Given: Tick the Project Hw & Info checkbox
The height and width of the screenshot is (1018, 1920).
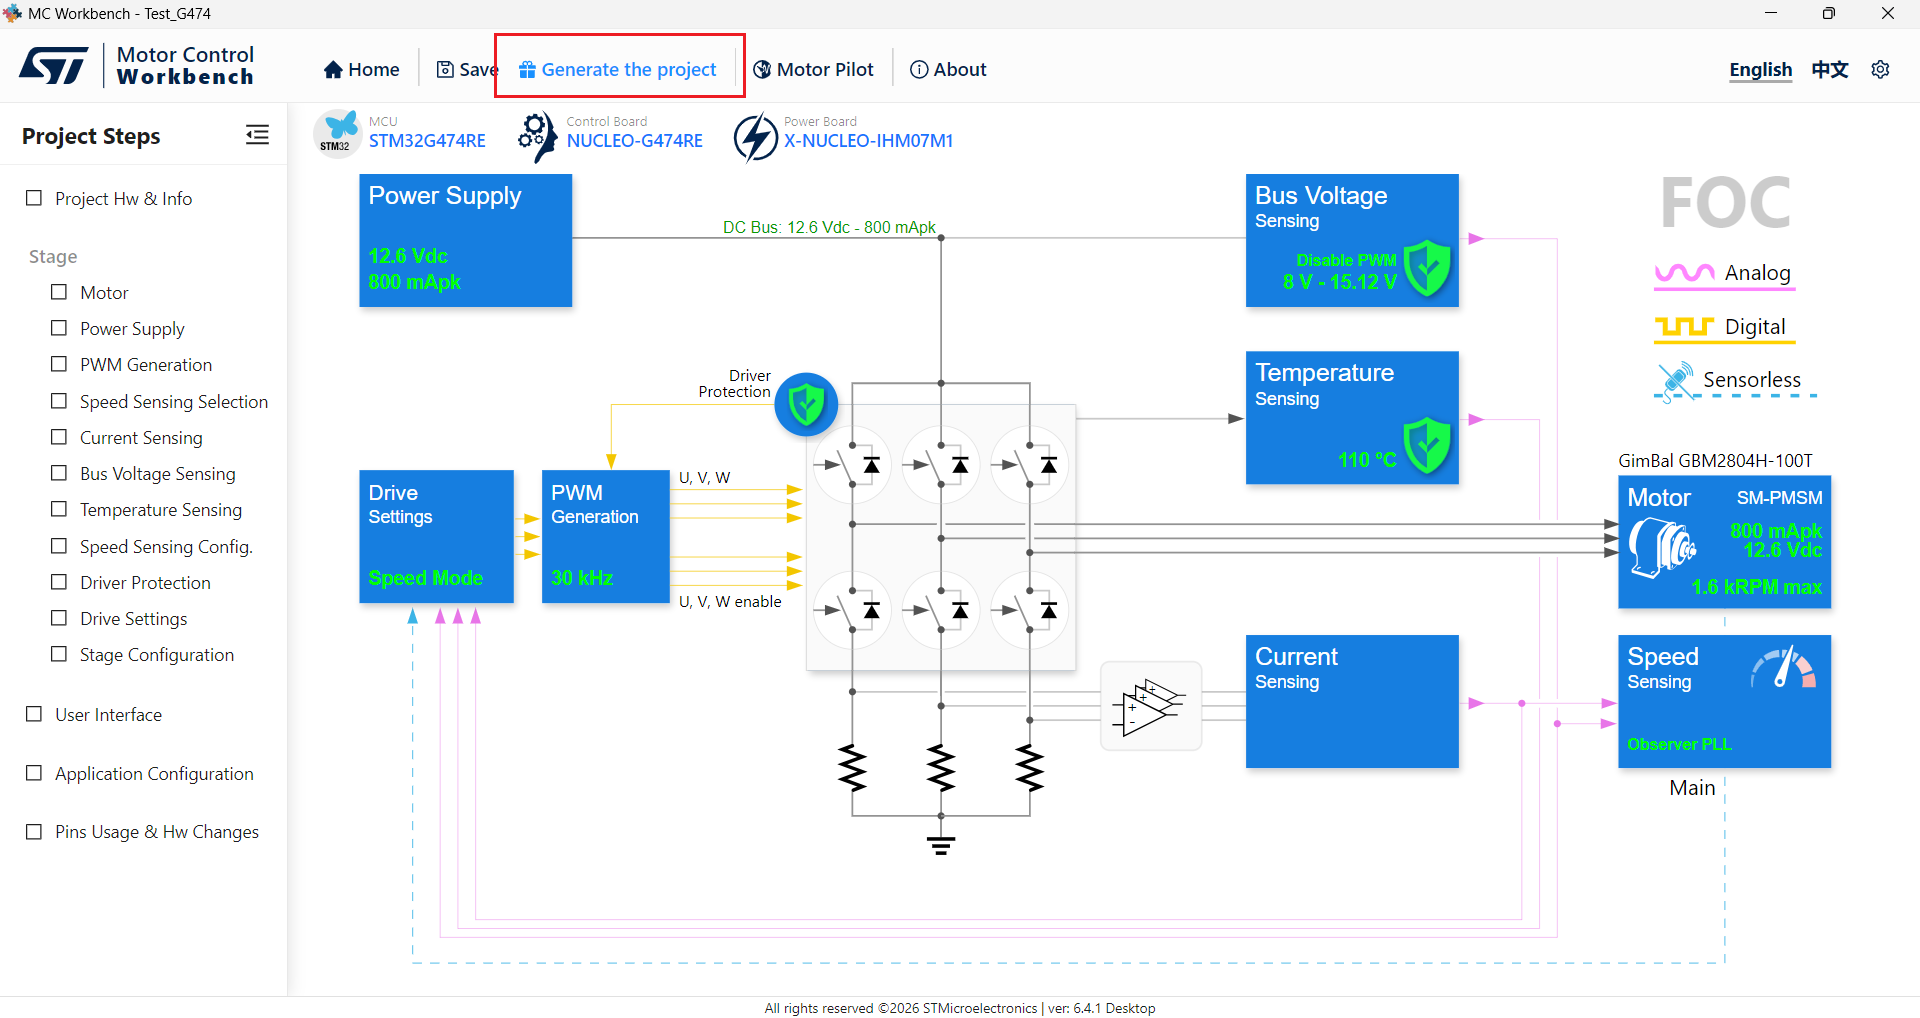Looking at the screenshot, I should pos(34,198).
